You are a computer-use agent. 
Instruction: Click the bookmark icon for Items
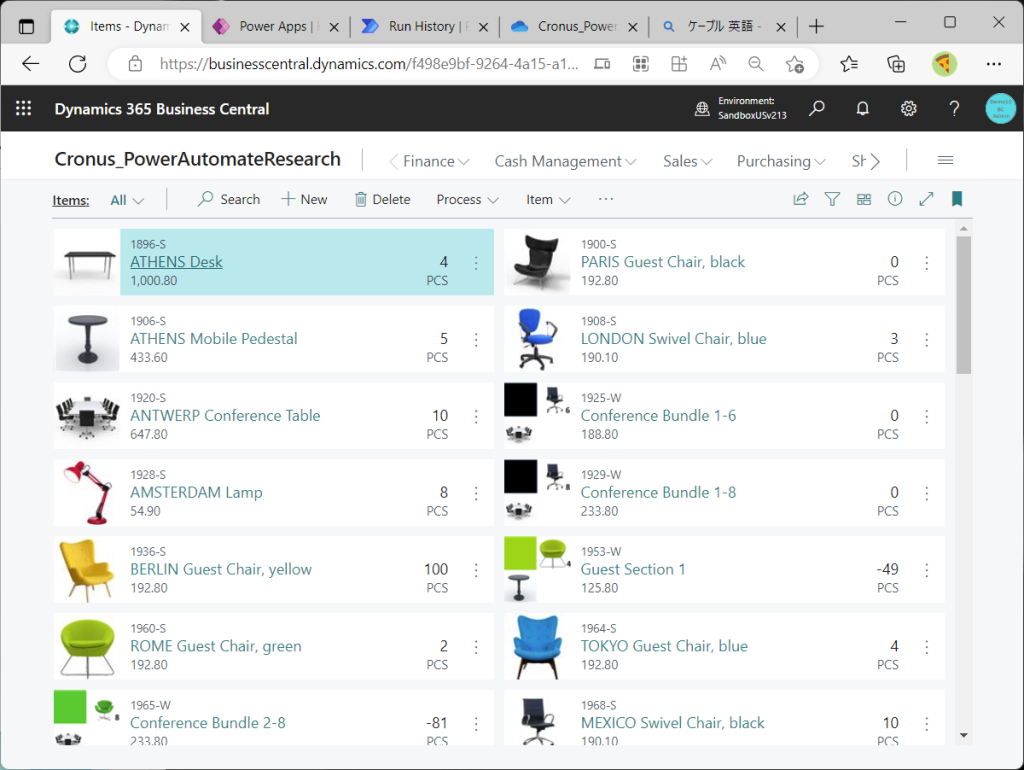tap(957, 199)
